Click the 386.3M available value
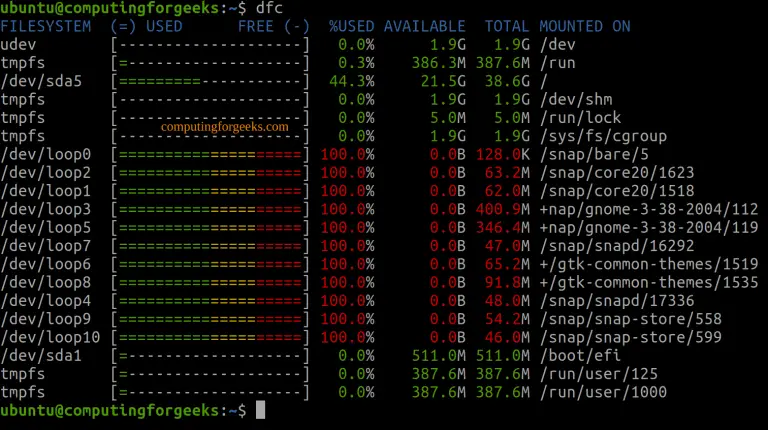This screenshot has width=768, height=430. coord(438,63)
